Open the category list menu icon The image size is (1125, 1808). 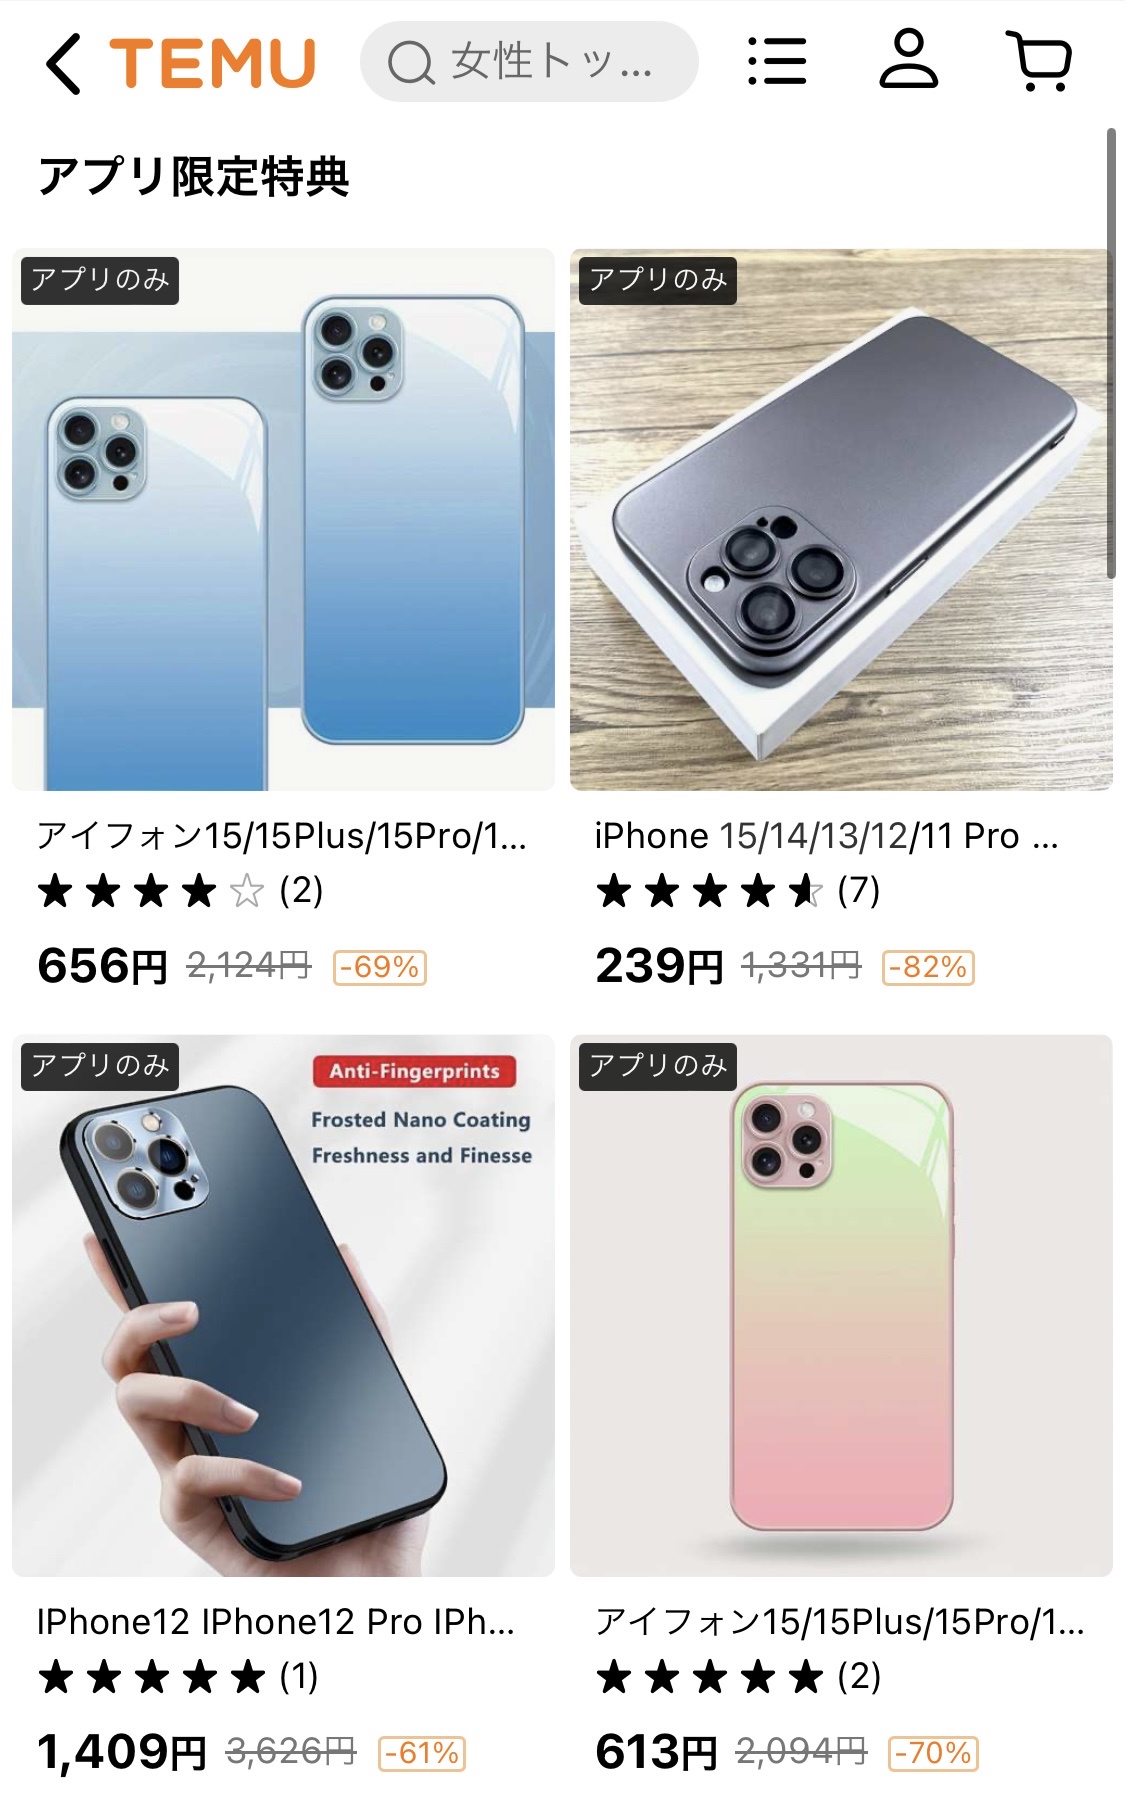point(777,62)
